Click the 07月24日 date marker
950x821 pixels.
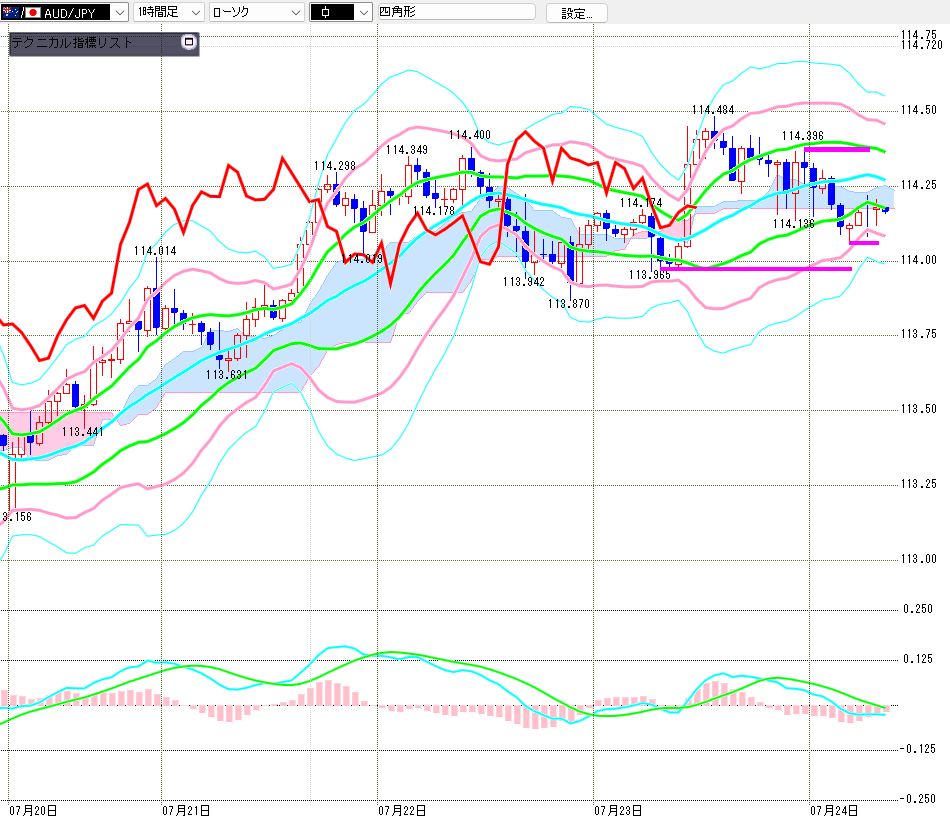[x=834, y=810]
